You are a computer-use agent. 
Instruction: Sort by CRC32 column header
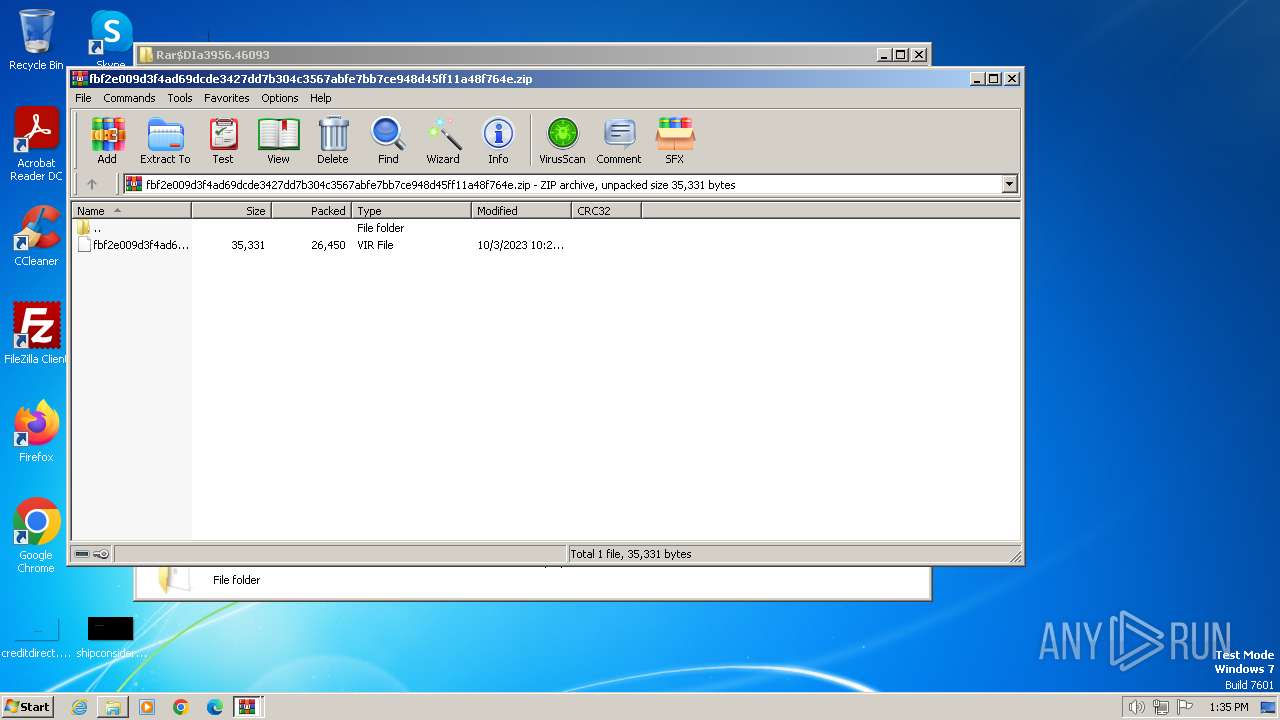pos(606,211)
